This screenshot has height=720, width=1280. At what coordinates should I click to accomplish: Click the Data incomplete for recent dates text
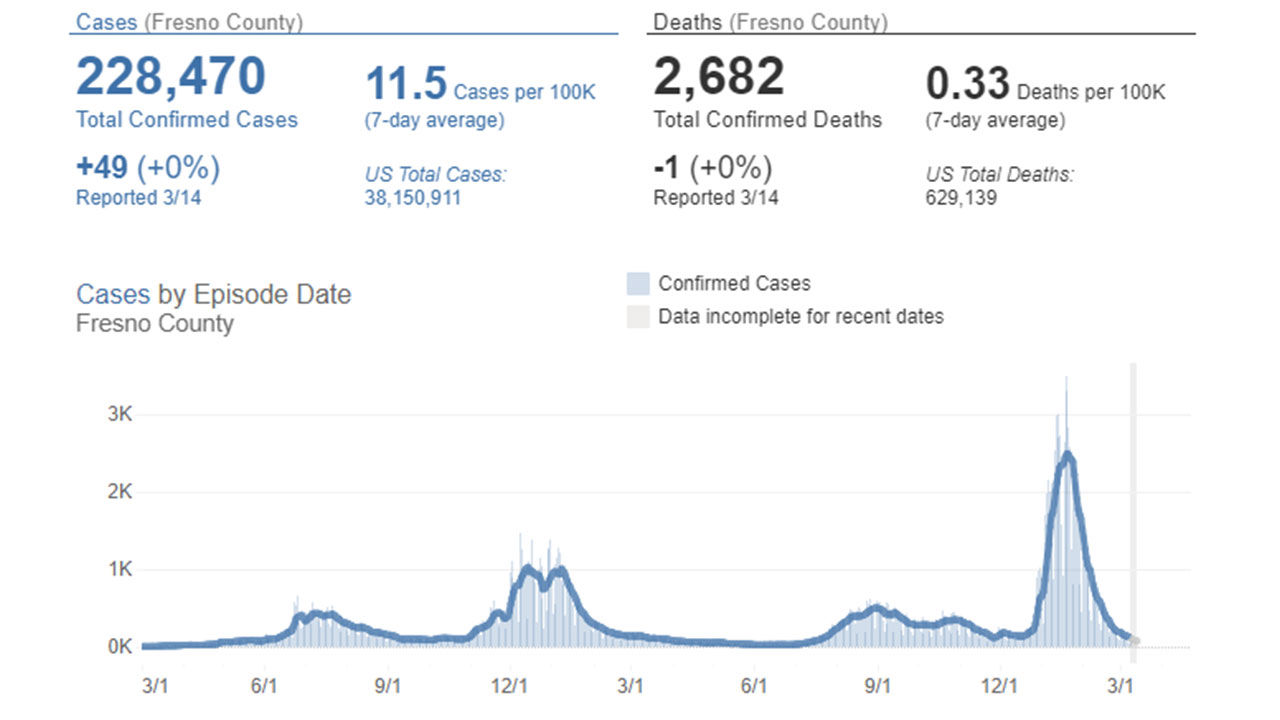tap(800, 317)
